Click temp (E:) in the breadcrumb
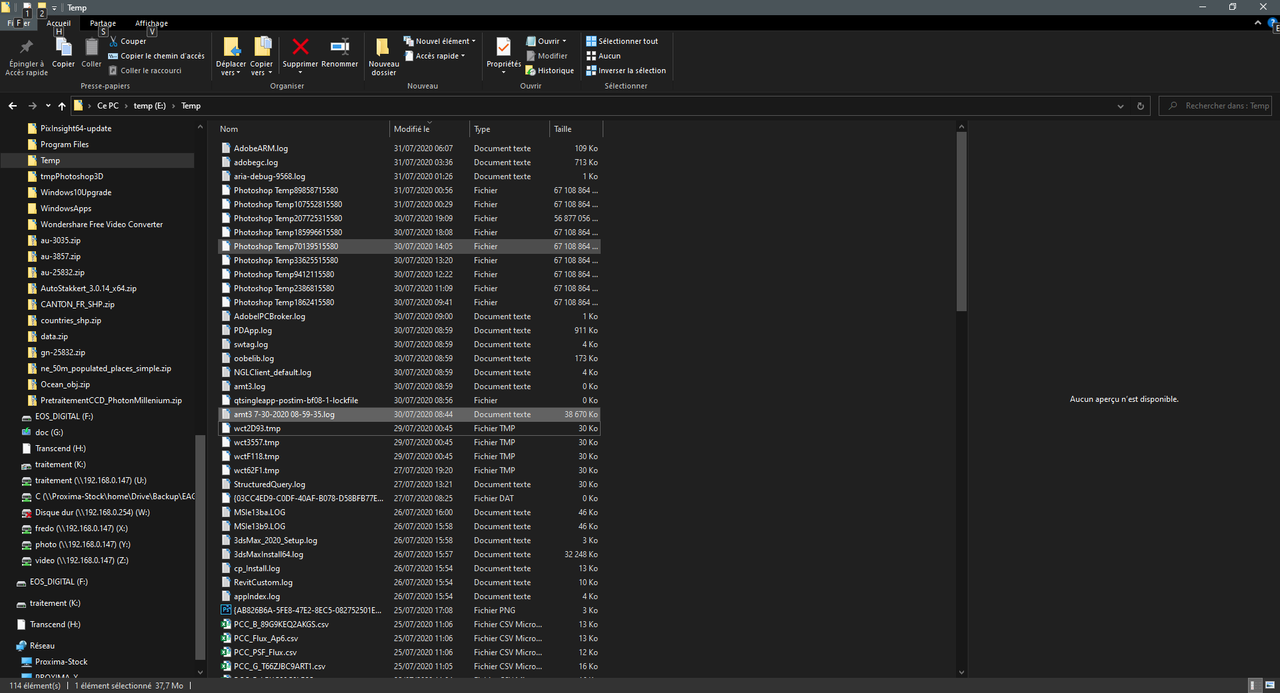Viewport: 1280px width, 693px height. point(150,106)
